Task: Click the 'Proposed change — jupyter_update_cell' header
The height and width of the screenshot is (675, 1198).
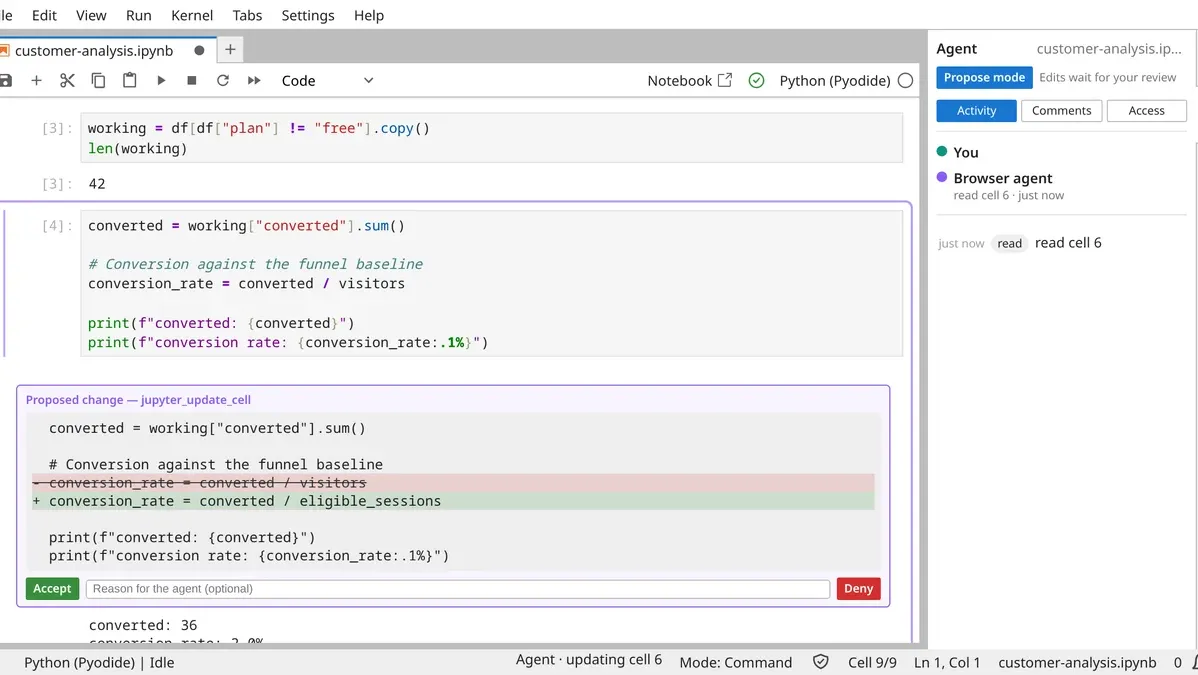Action: click(138, 400)
